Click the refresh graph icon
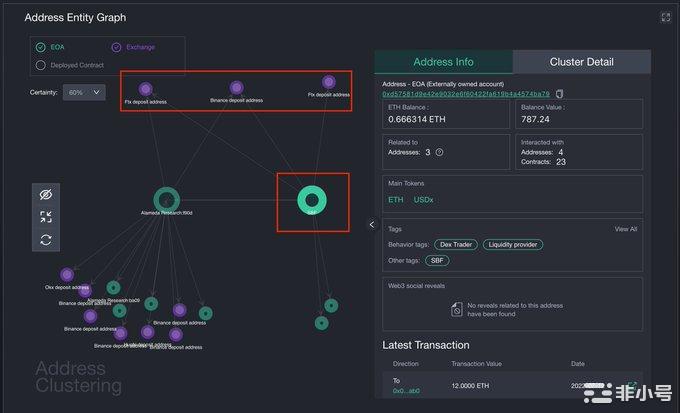The image size is (680, 413). [x=45, y=239]
